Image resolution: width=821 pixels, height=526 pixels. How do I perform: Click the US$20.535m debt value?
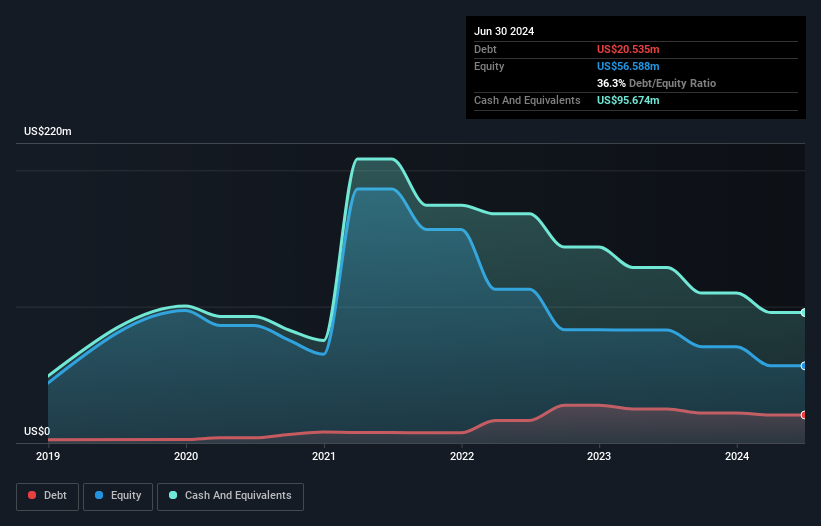(x=628, y=49)
